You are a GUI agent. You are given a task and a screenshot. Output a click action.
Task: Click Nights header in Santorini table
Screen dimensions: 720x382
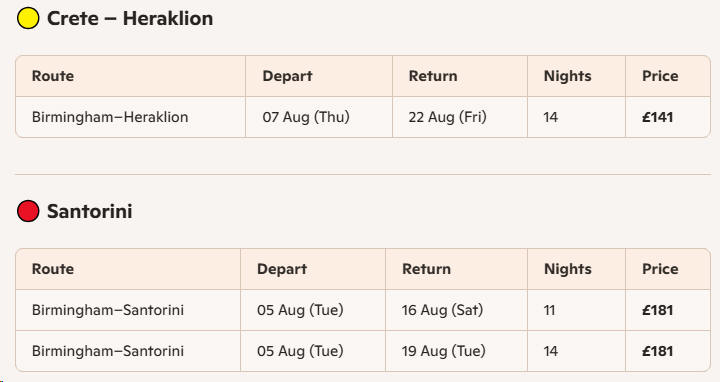(x=568, y=269)
